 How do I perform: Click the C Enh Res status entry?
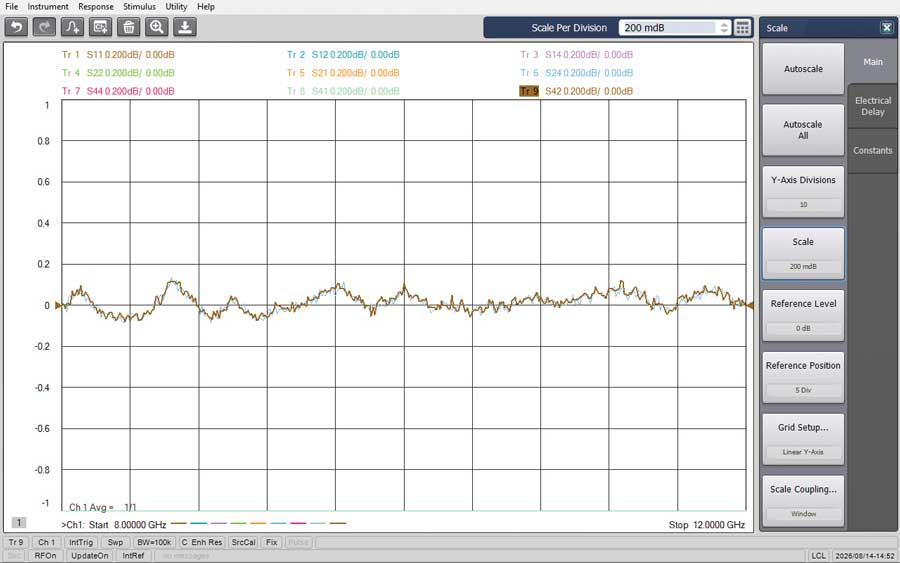[201, 542]
